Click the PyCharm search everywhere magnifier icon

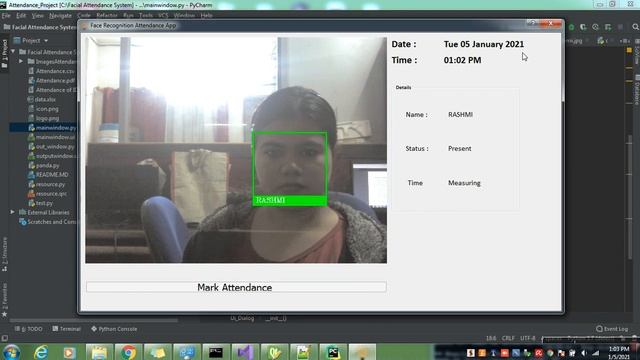(x=635, y=27)
